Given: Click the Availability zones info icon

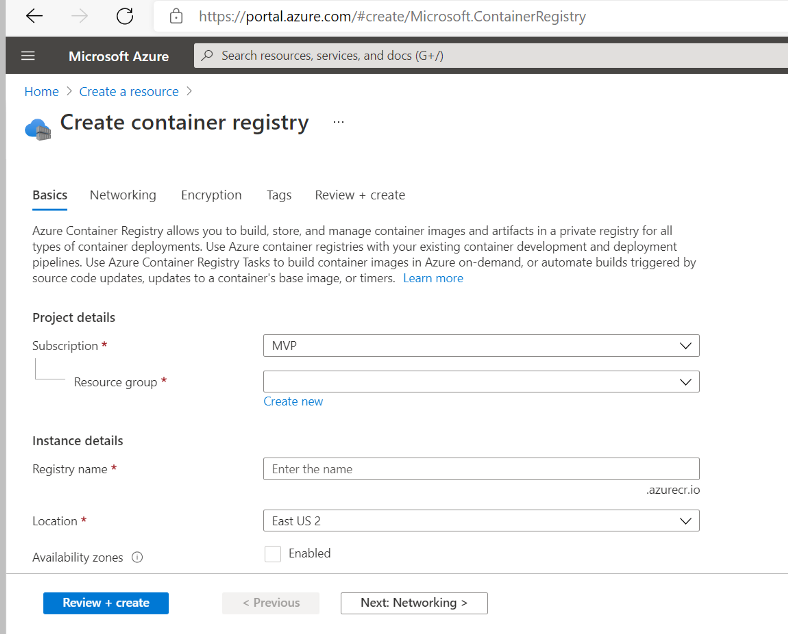Looking at the screenshot, I should click(137, 557).
